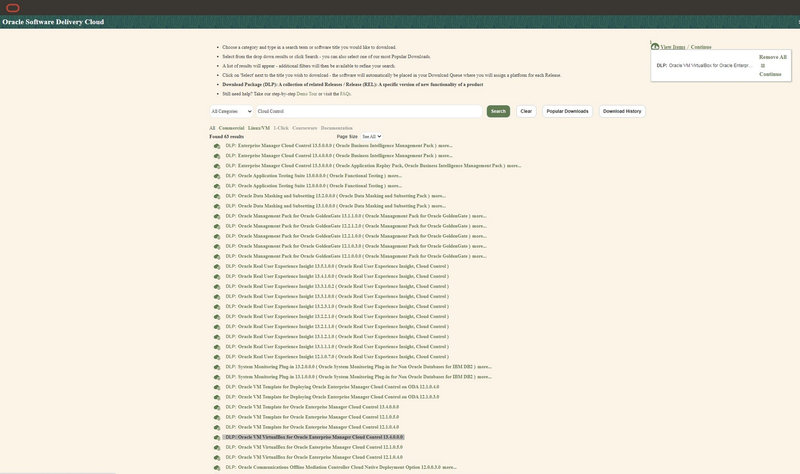Open DLP: Oracle Real User Experience Insight 13.1.1.1.0
This screenshot has width=800, height=474.
coord(337,346)
